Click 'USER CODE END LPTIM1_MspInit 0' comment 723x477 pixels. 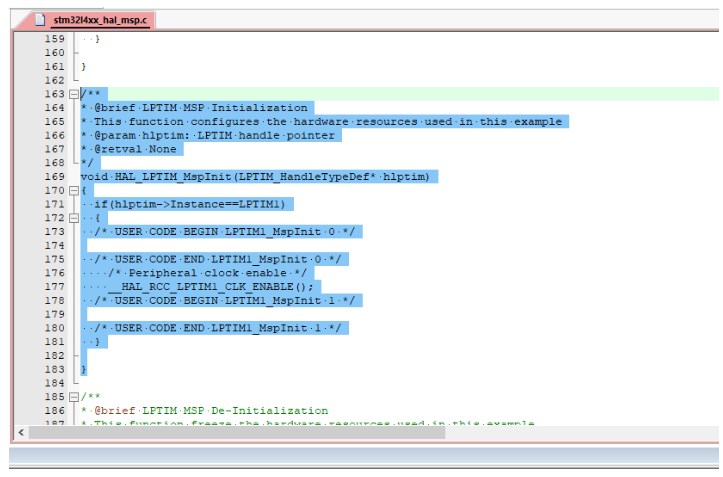pyautogui.click(x=218, y=259)
